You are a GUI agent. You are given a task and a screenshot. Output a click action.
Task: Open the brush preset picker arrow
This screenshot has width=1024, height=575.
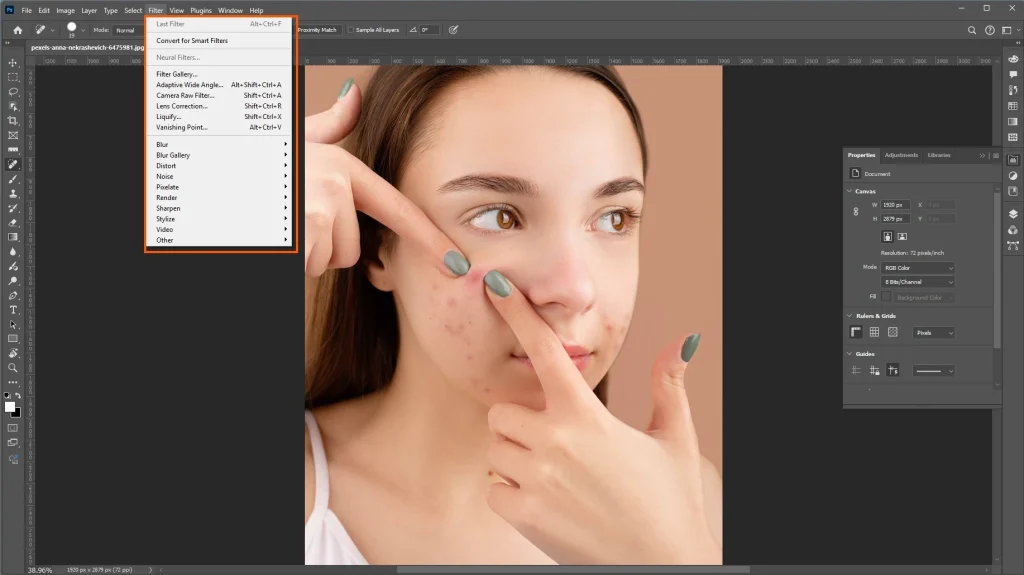click(x=83, y=30)
